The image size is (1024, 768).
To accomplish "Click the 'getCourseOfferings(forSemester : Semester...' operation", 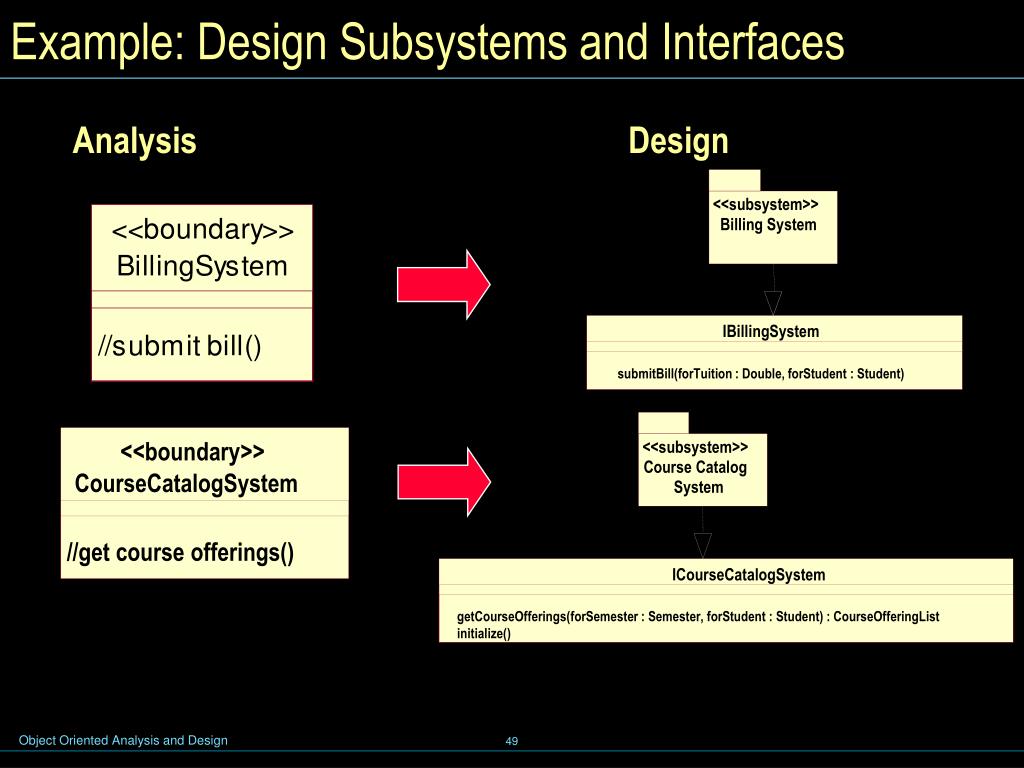I will point(698,616).
